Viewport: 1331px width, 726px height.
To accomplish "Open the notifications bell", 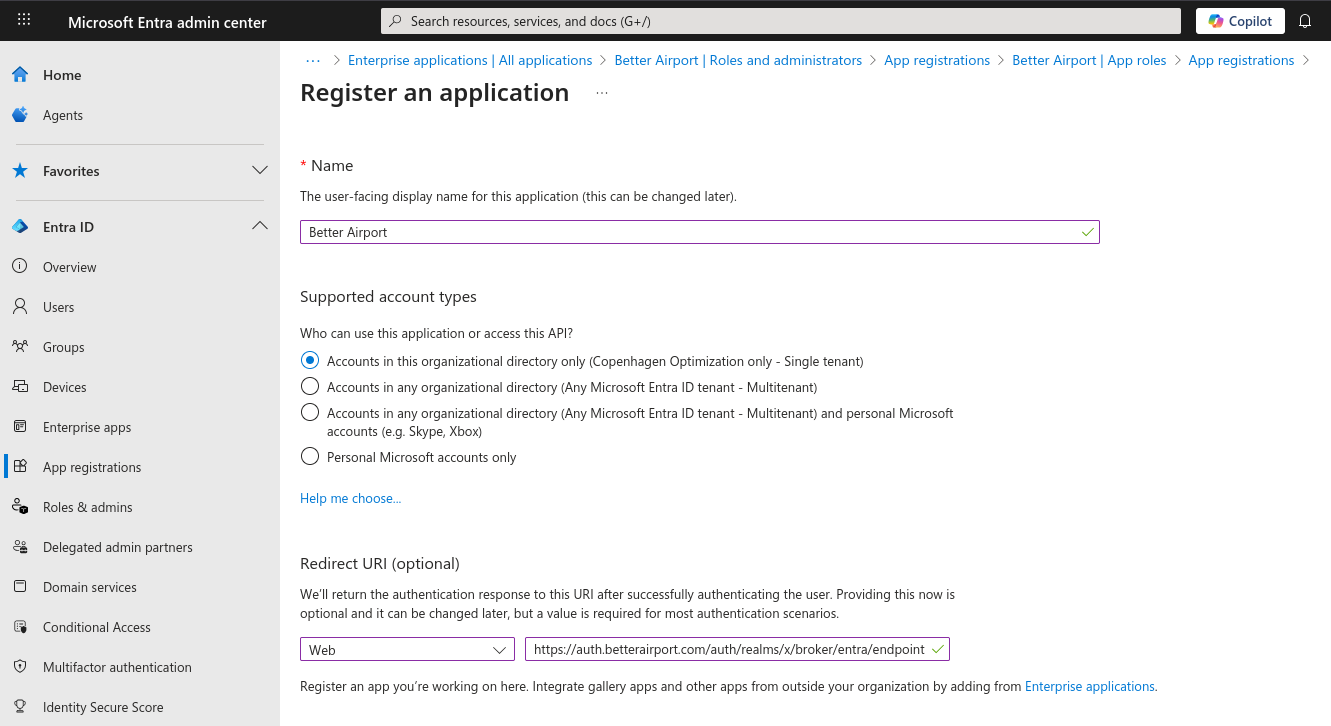I will [x=1304, y=21].
